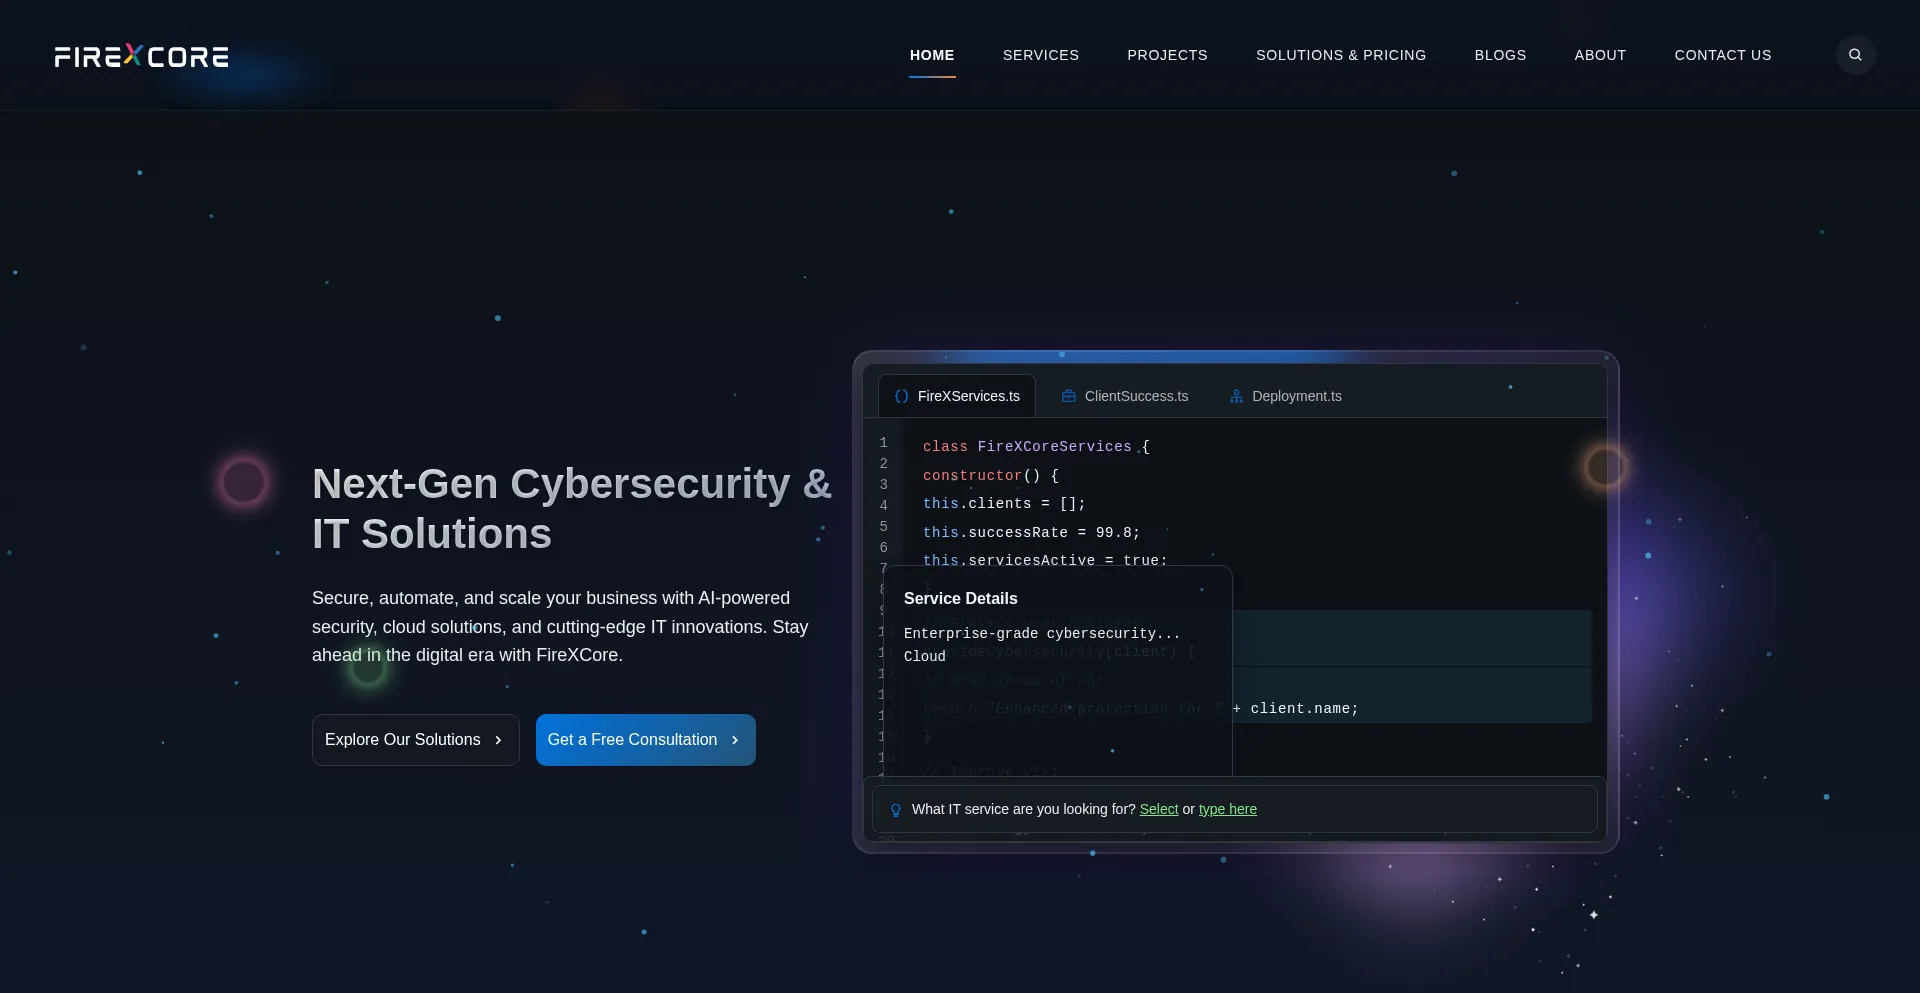Open the About page

coord(1600,55)
